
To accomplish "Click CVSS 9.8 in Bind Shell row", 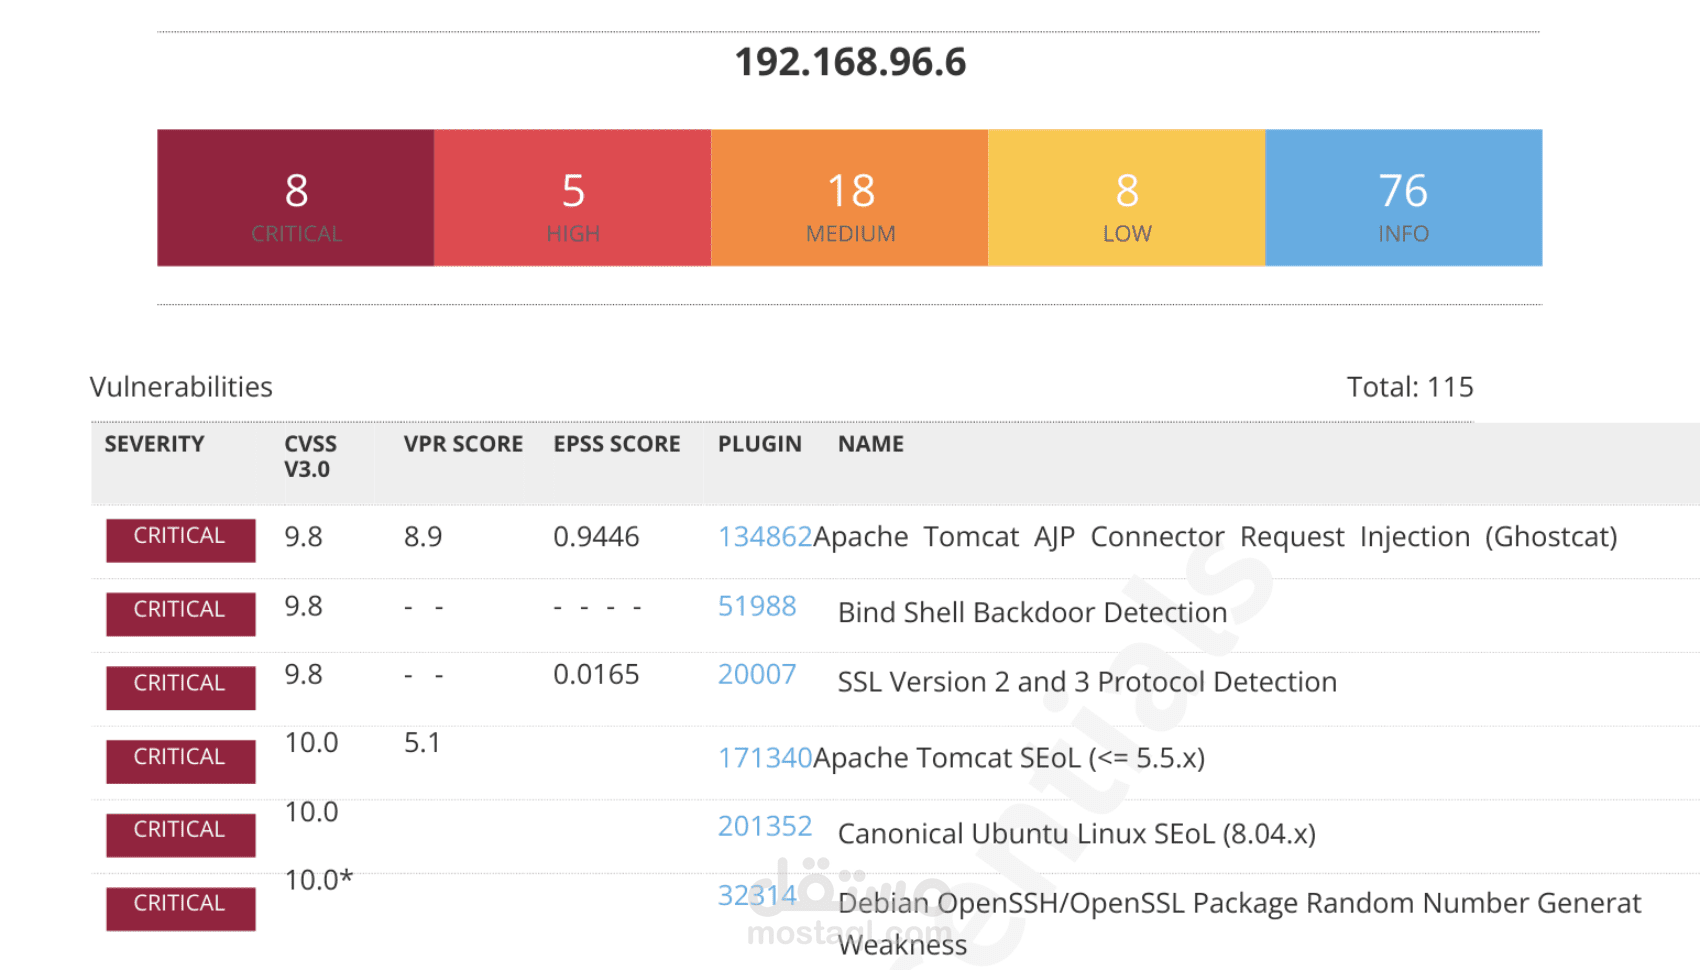I will coord(303,606).
